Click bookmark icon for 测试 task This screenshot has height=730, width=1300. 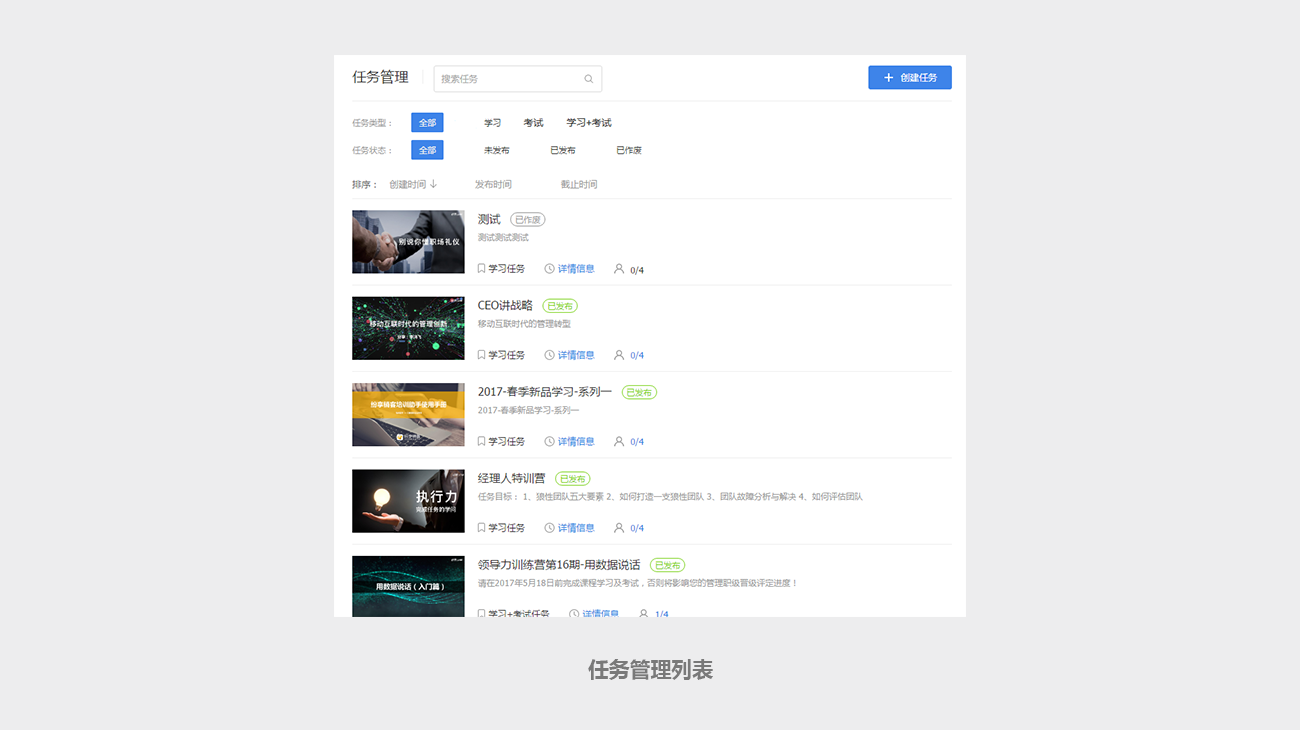(481, 269)
